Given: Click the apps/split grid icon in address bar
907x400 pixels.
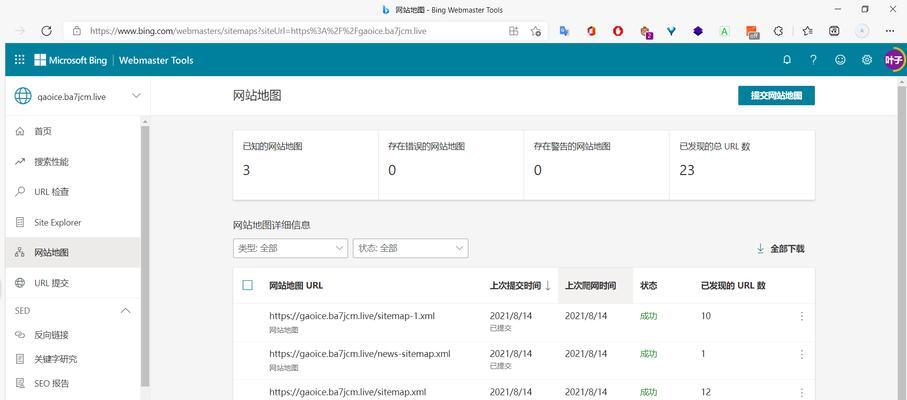Looking at the screenshot, I should [514, 31].
